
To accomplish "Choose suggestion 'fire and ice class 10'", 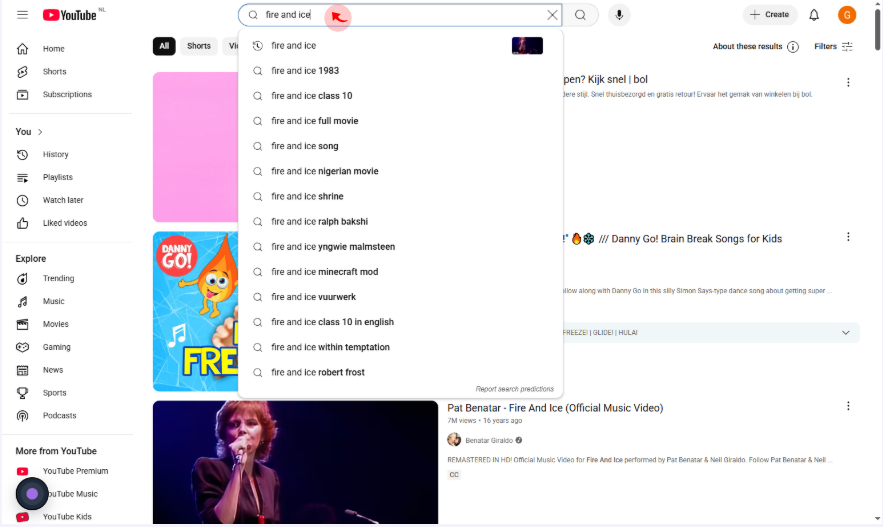I will click(x=400, y=96).
